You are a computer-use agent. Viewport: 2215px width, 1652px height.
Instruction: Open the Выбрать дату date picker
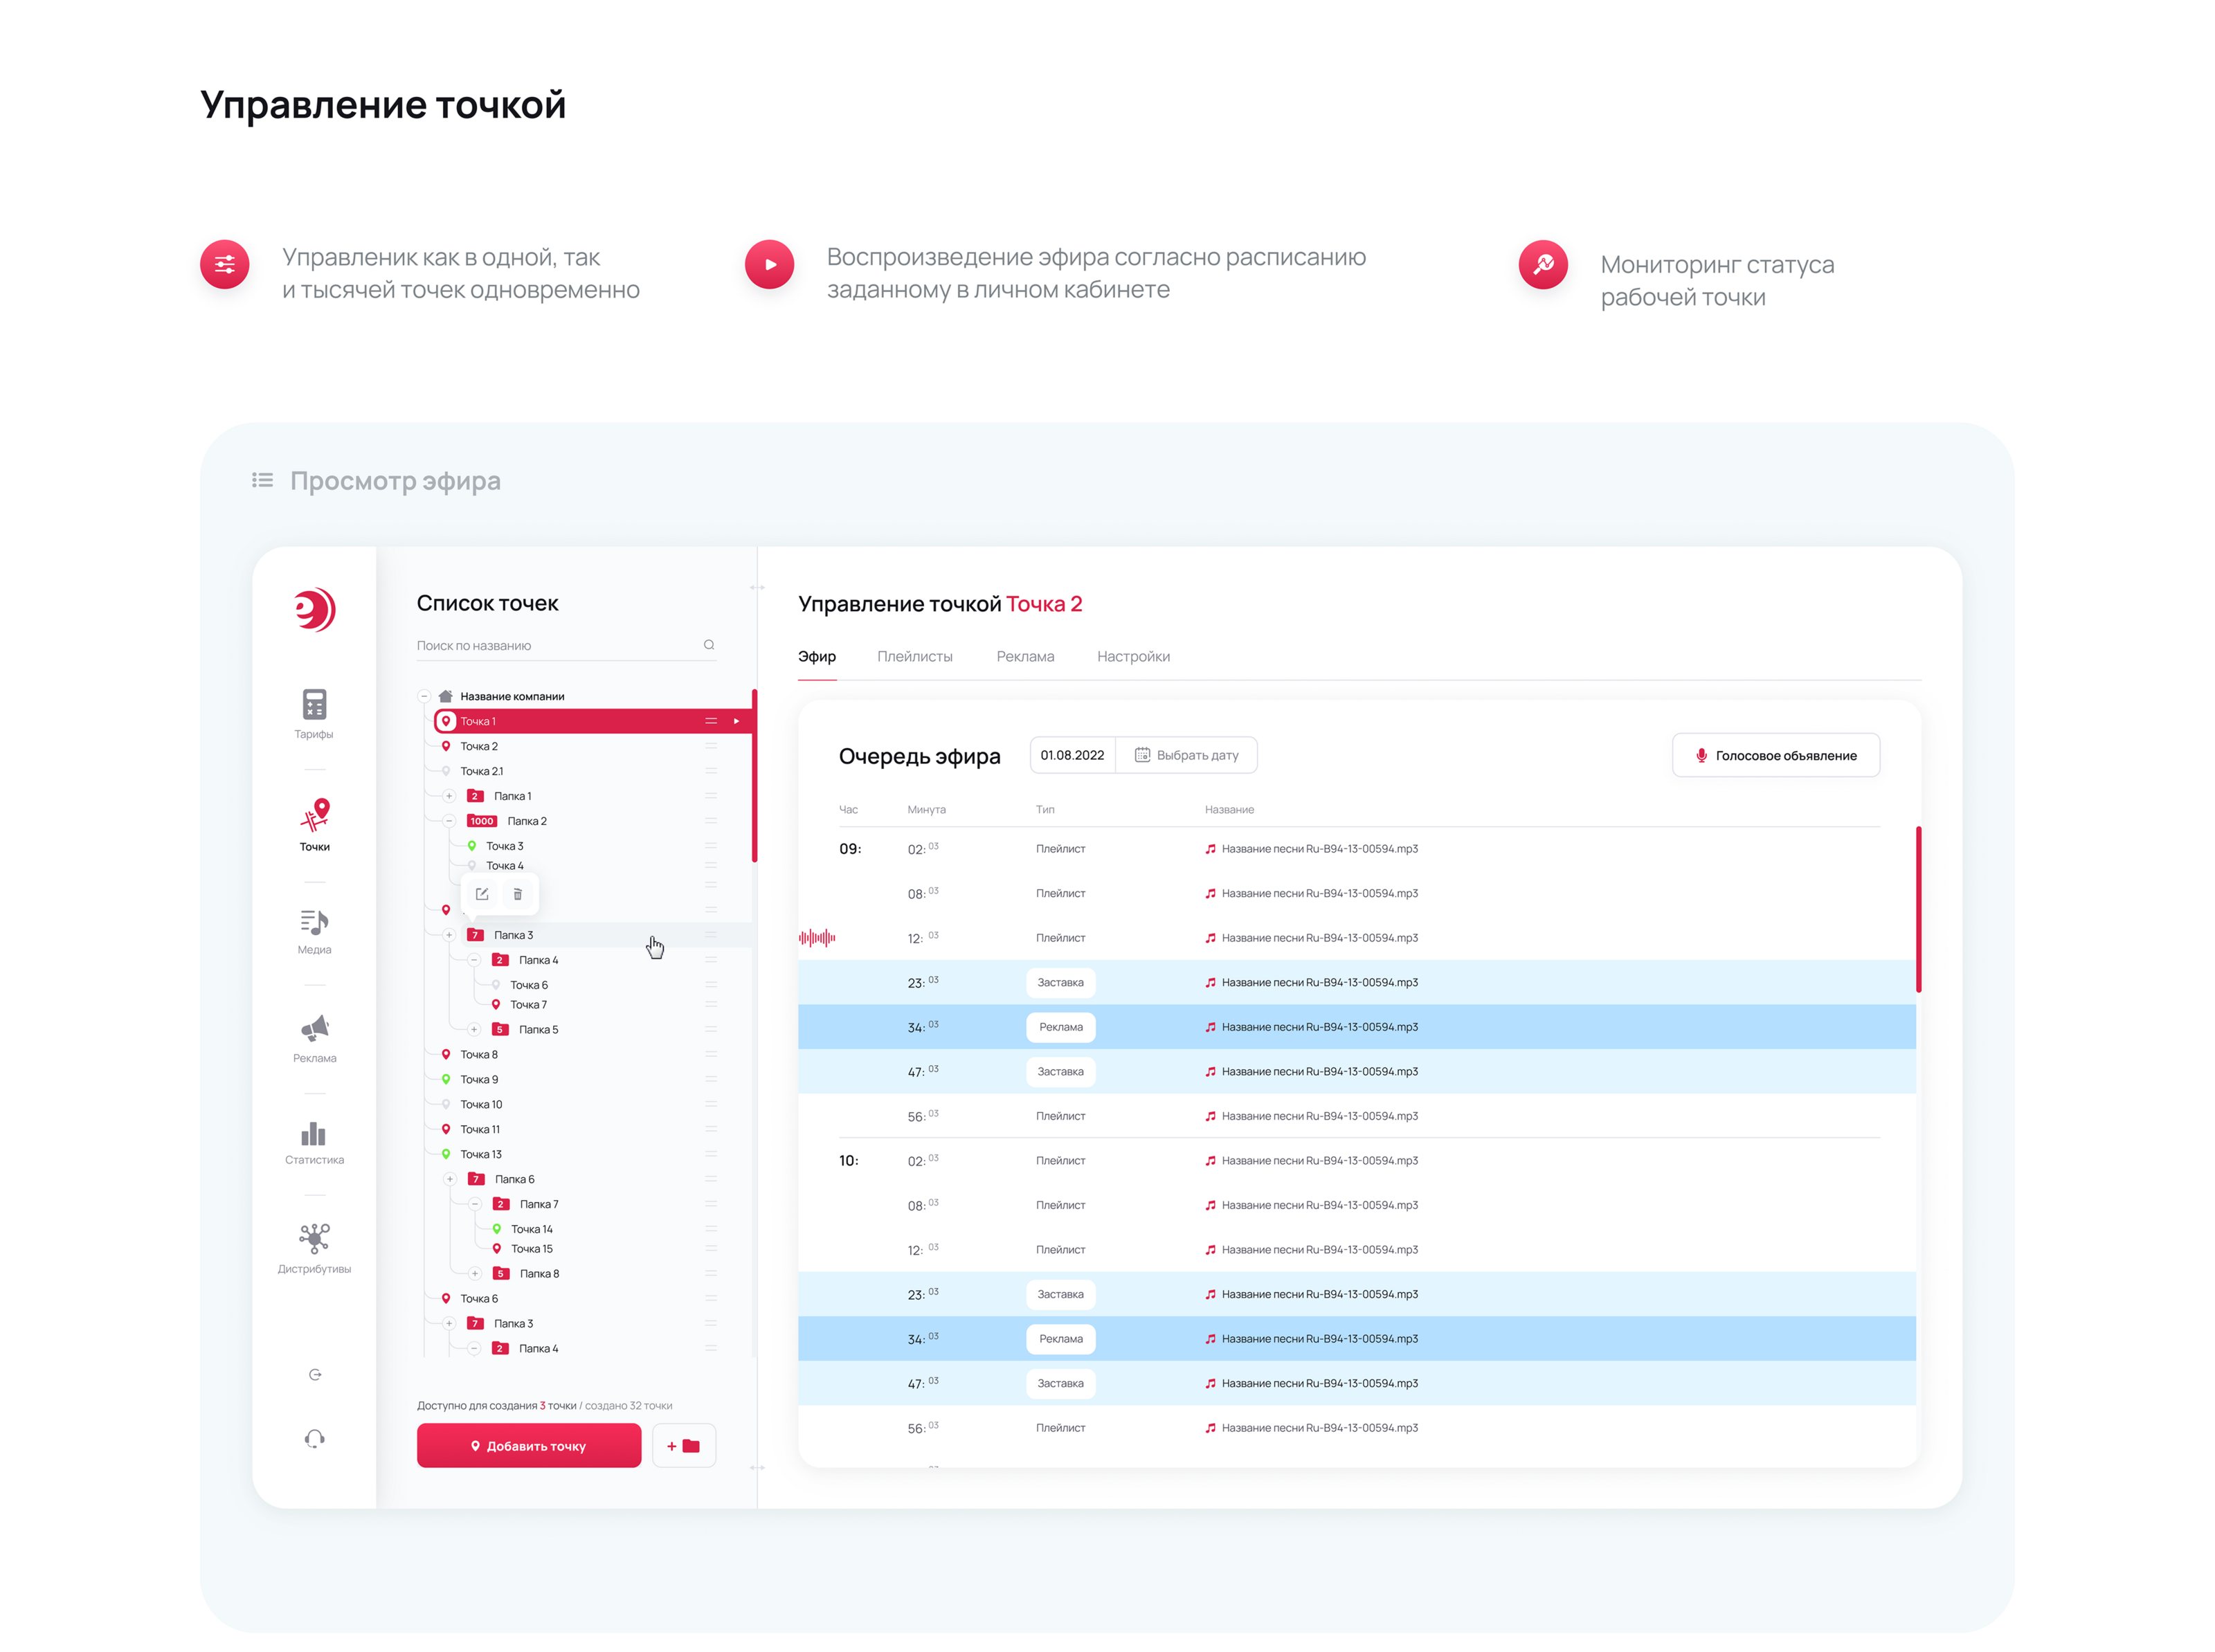pos(1186,755)
